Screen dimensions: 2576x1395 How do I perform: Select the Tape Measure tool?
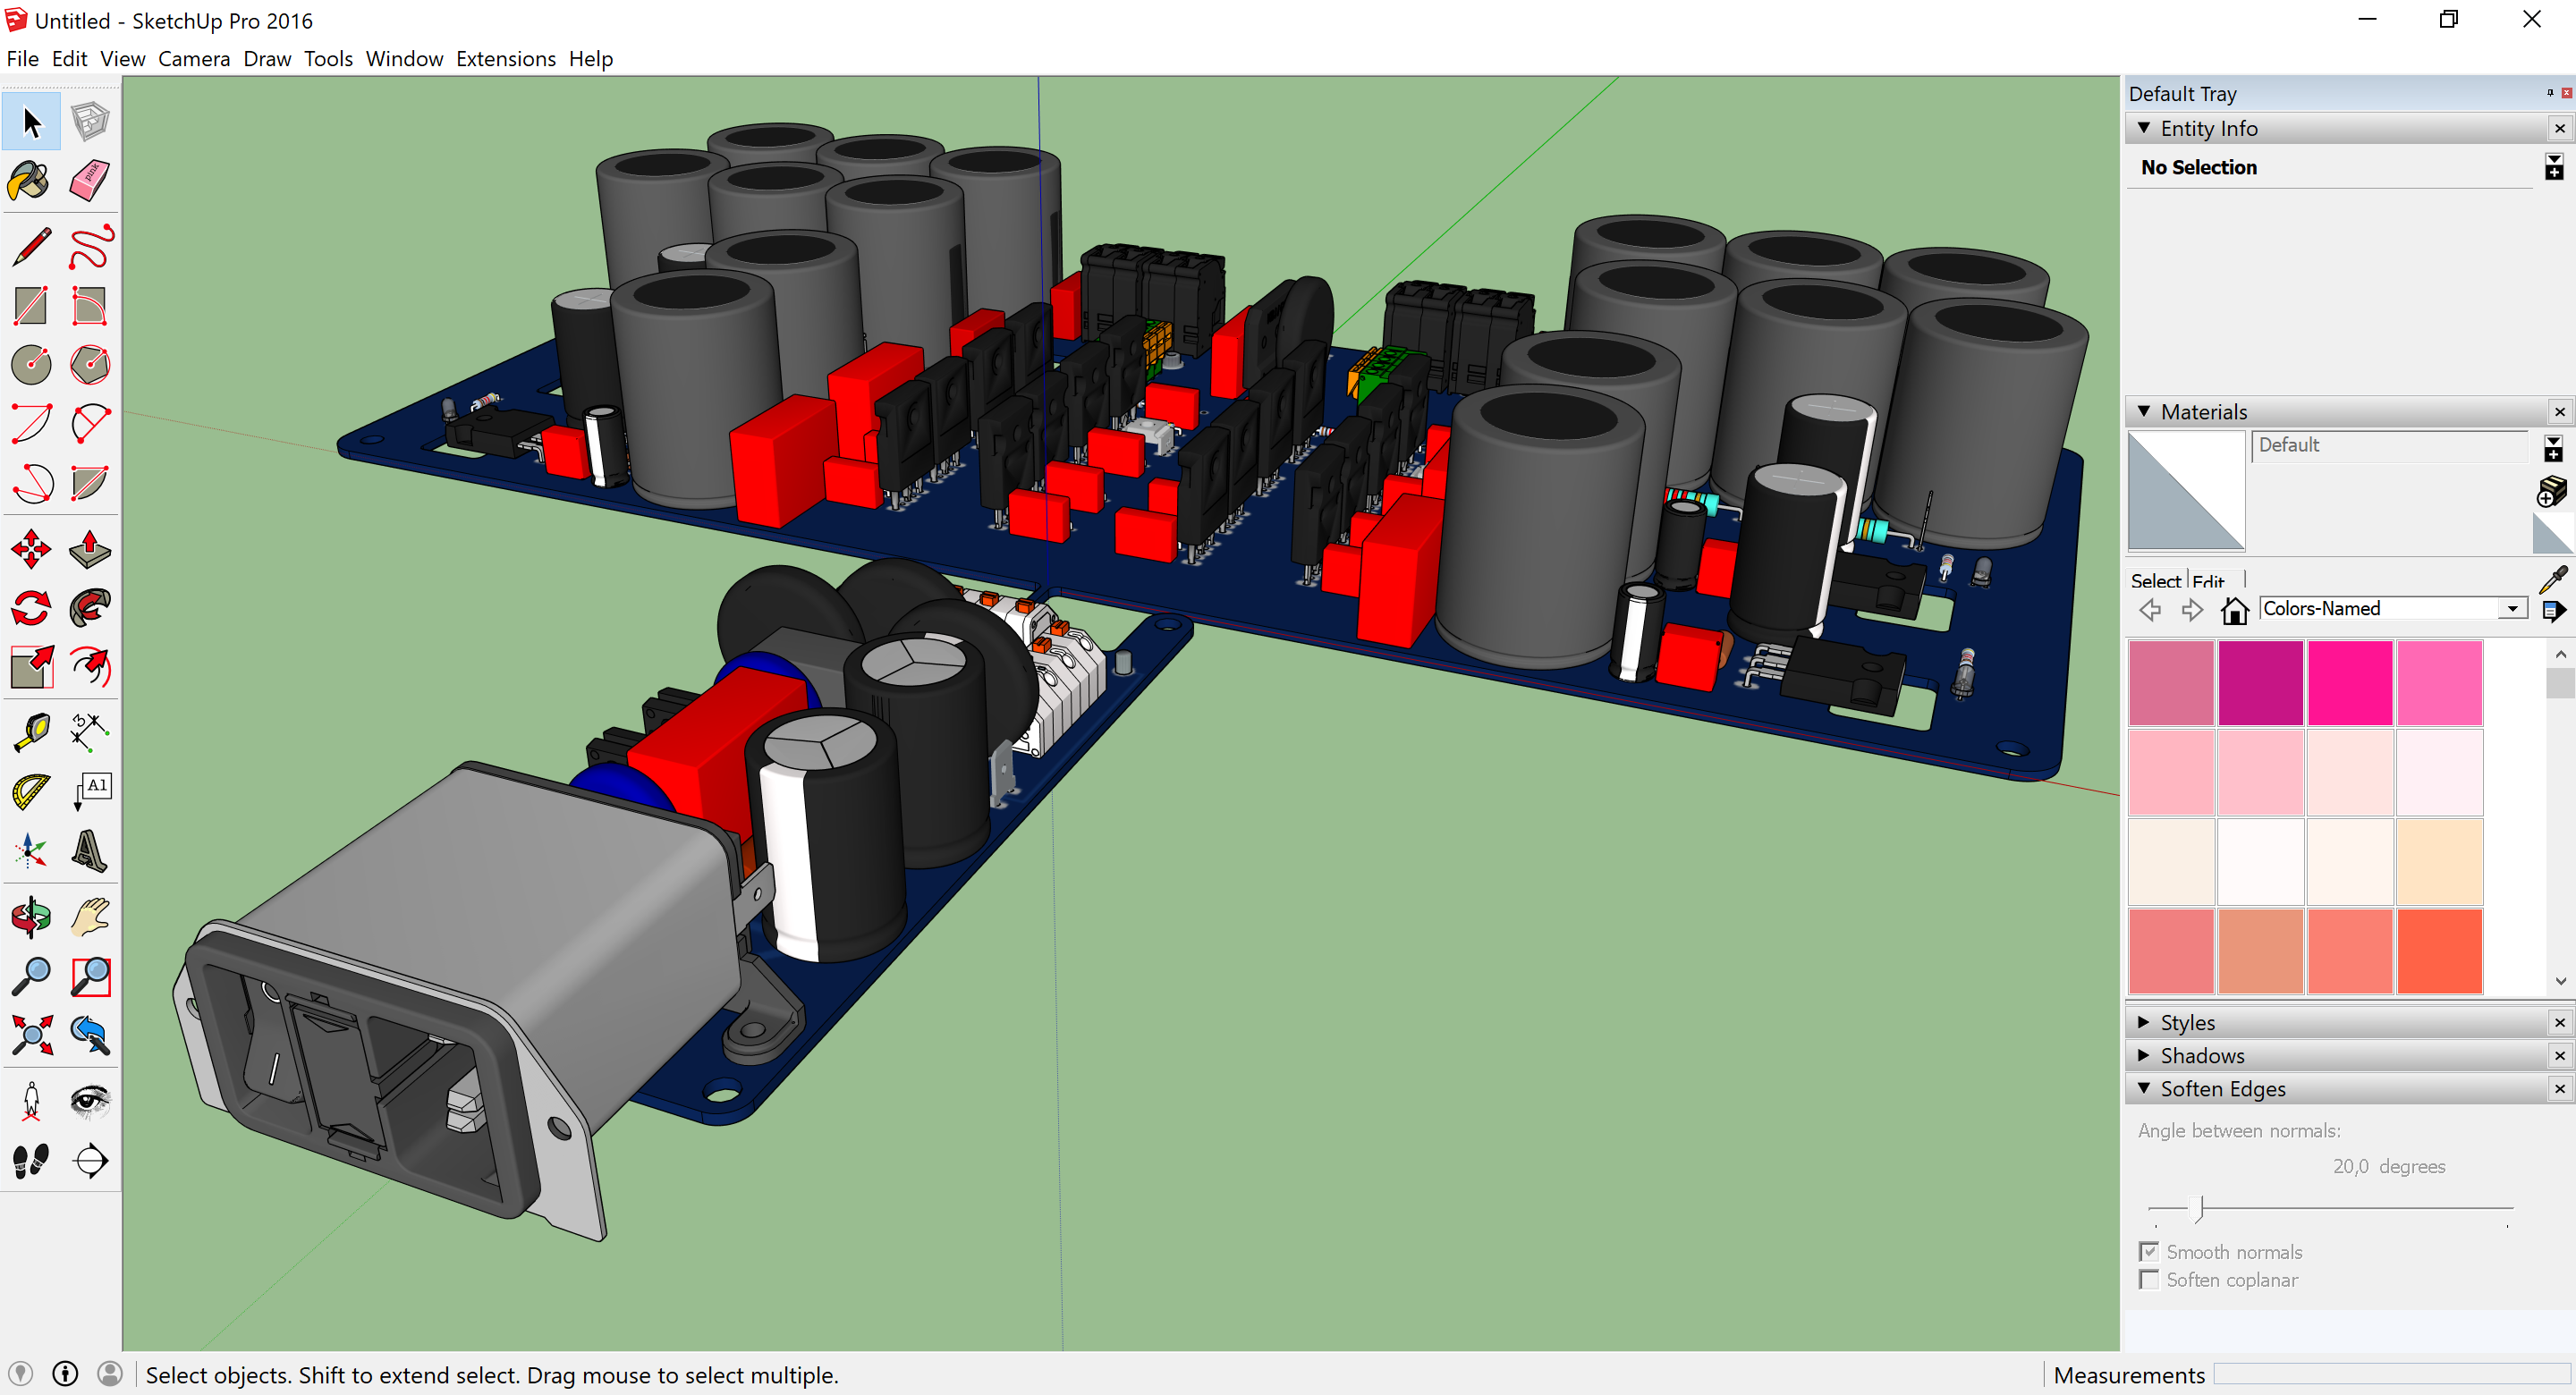pyautogui.click(x=31, y=732)
